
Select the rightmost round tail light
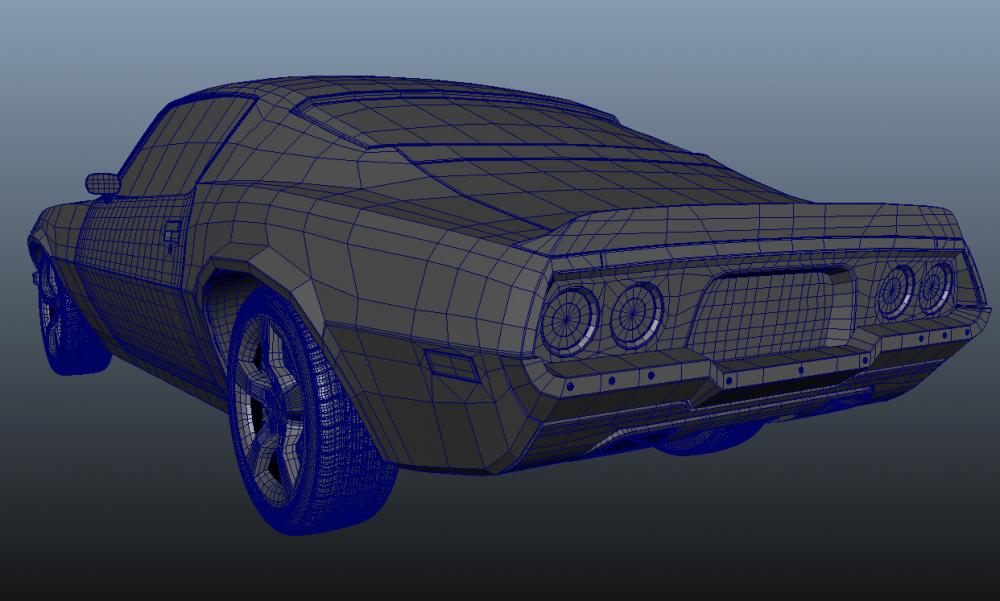(936, 288)
